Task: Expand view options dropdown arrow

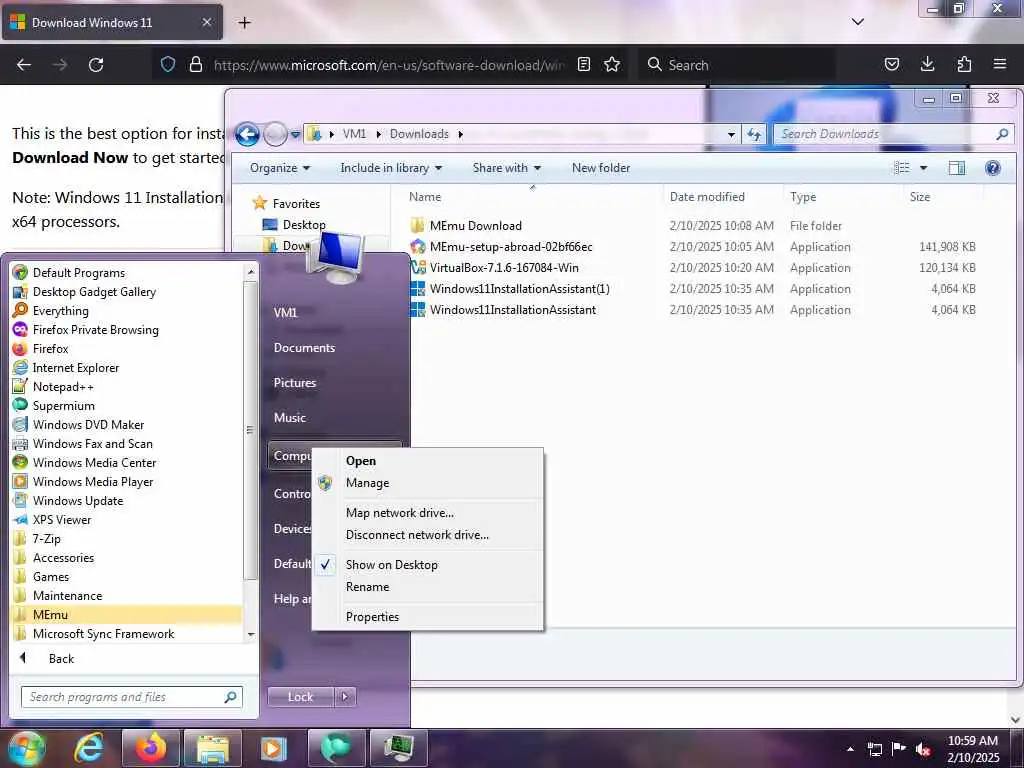Action: (923, 168)
